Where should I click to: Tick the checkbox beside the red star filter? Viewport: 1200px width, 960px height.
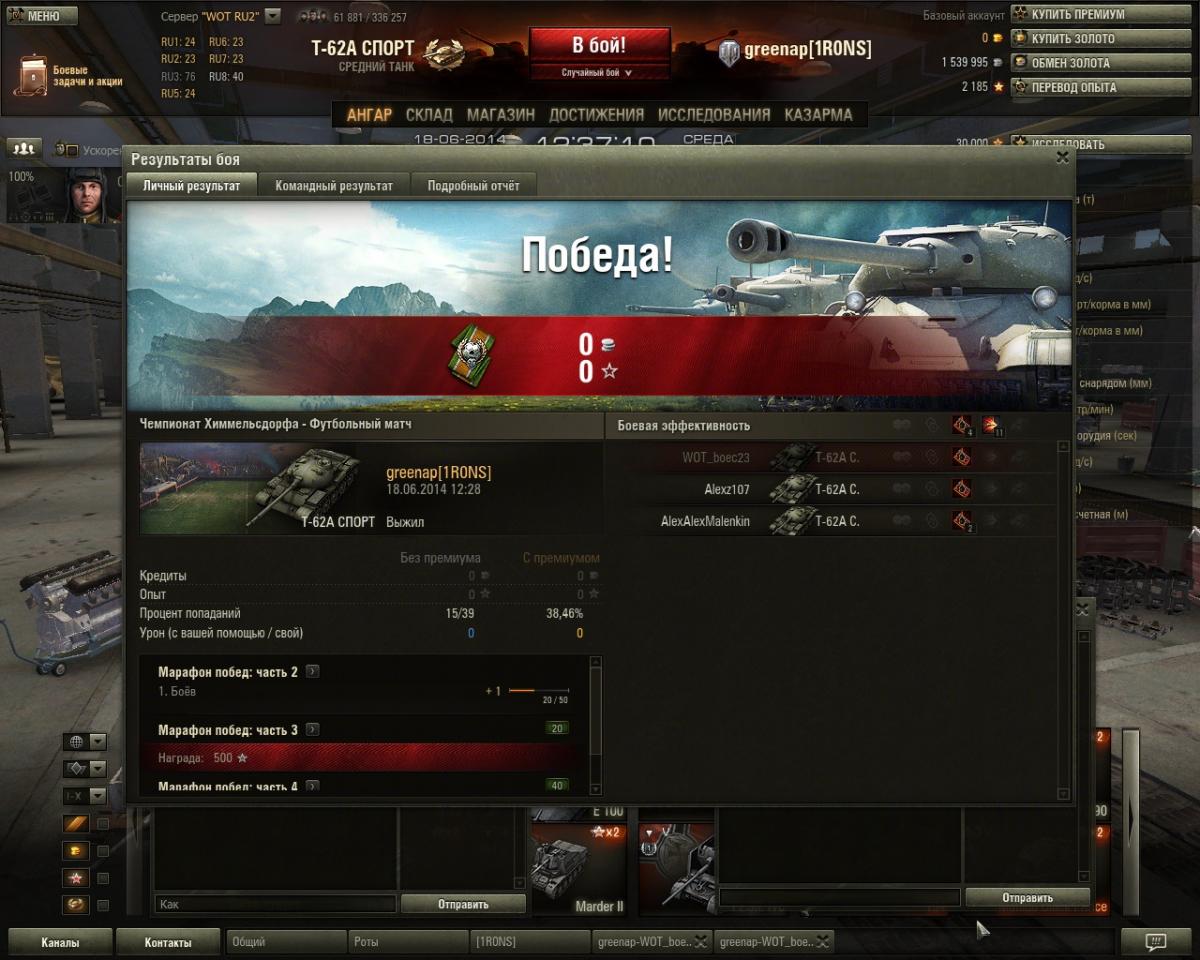[x=102, y=878]
